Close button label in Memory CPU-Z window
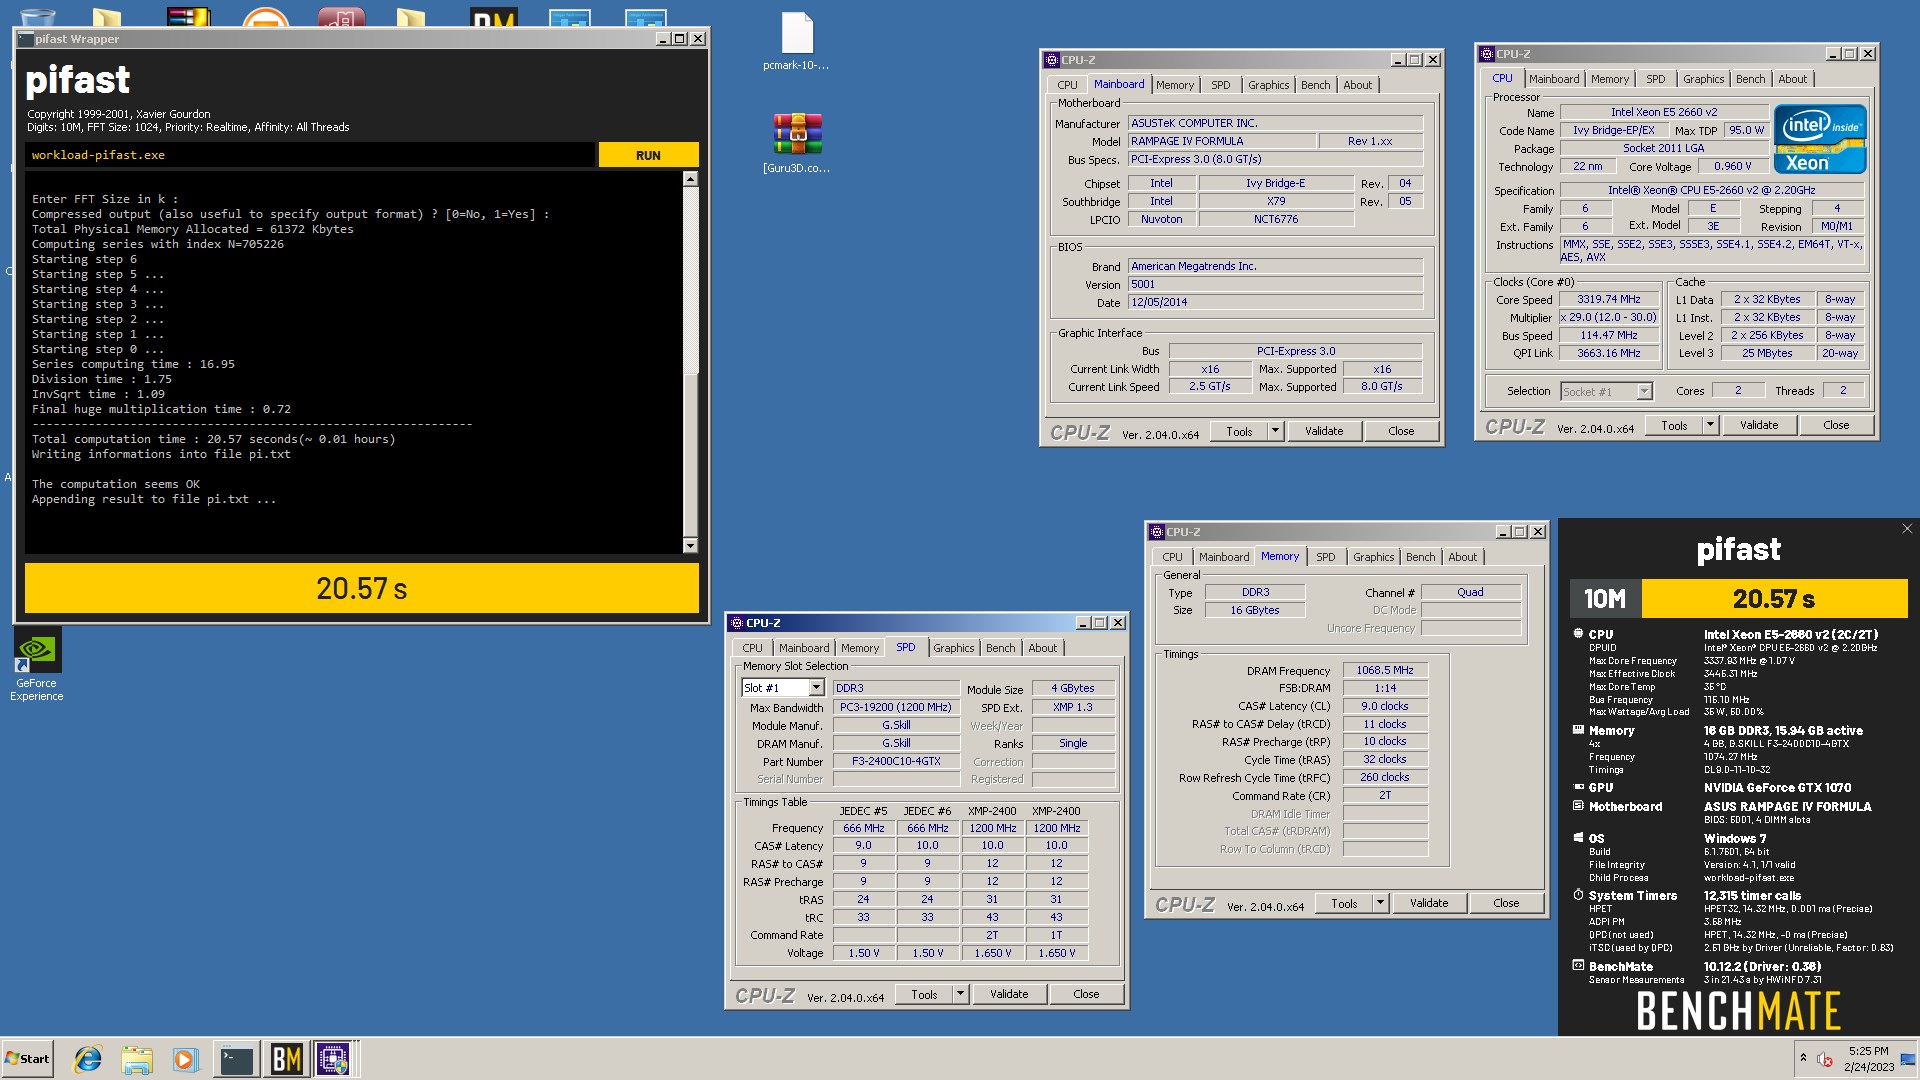1920x1080 pixels. [1506, 903]
